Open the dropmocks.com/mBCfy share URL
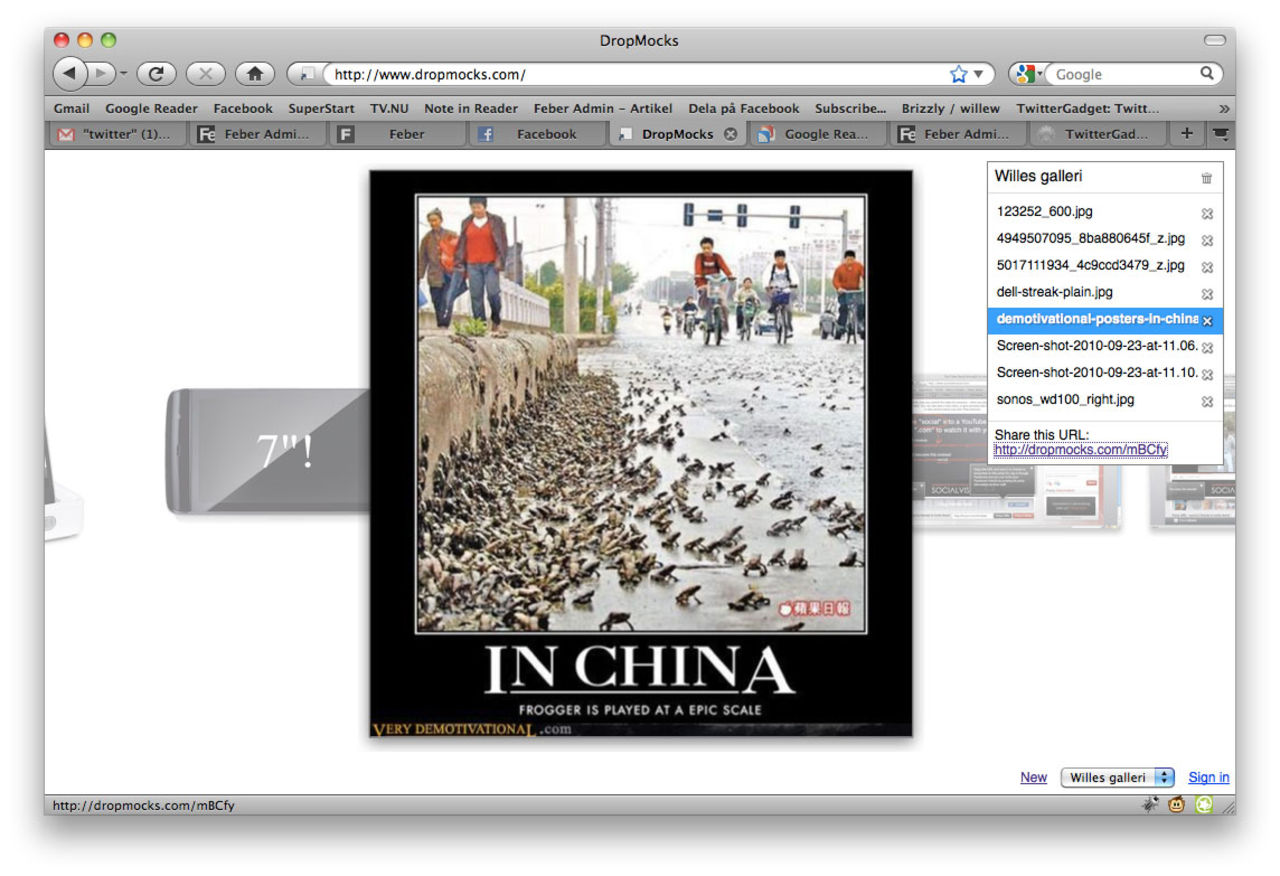The image size is (1280, 876). pyautogui.click(x=1080, y=450)
